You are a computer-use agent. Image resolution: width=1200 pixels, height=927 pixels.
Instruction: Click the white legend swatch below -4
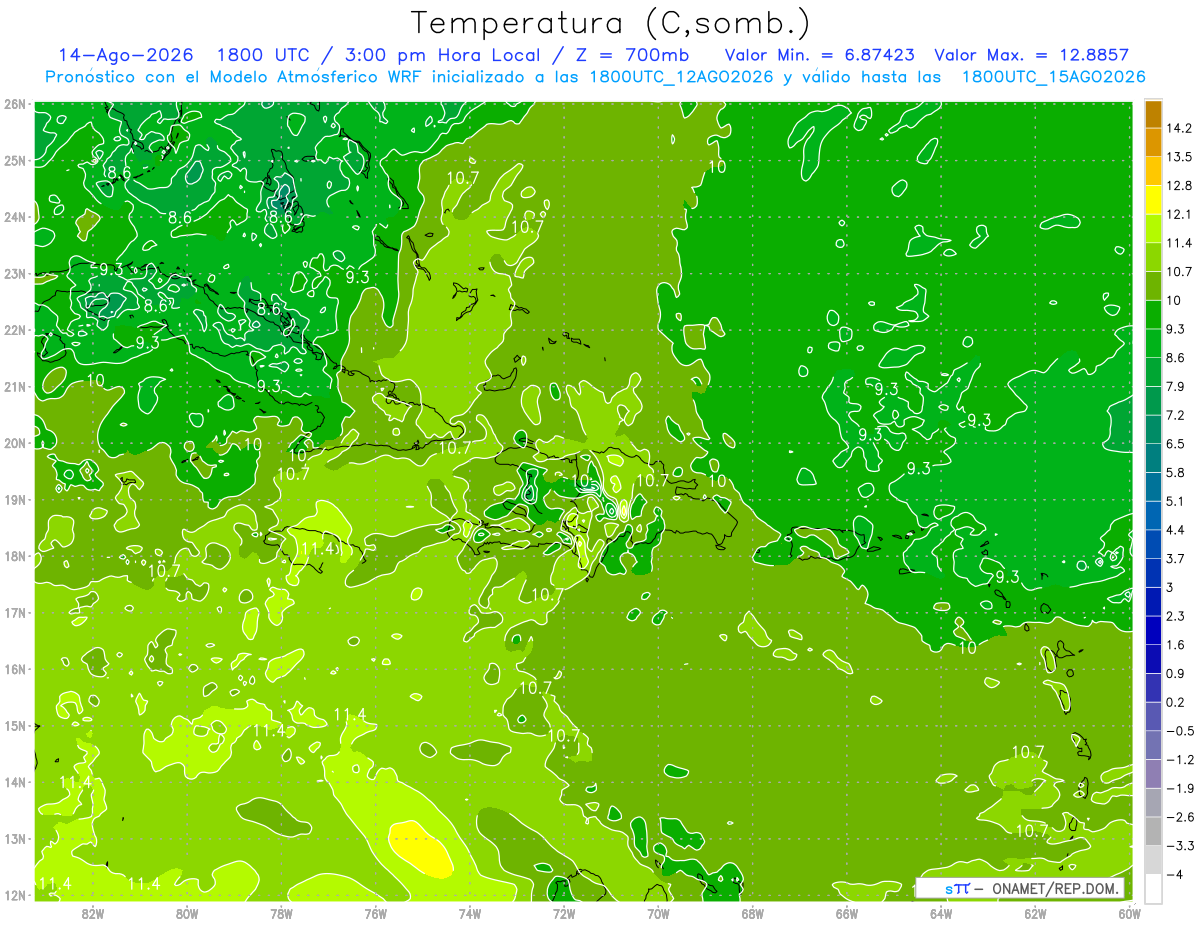pos(1153,888)
